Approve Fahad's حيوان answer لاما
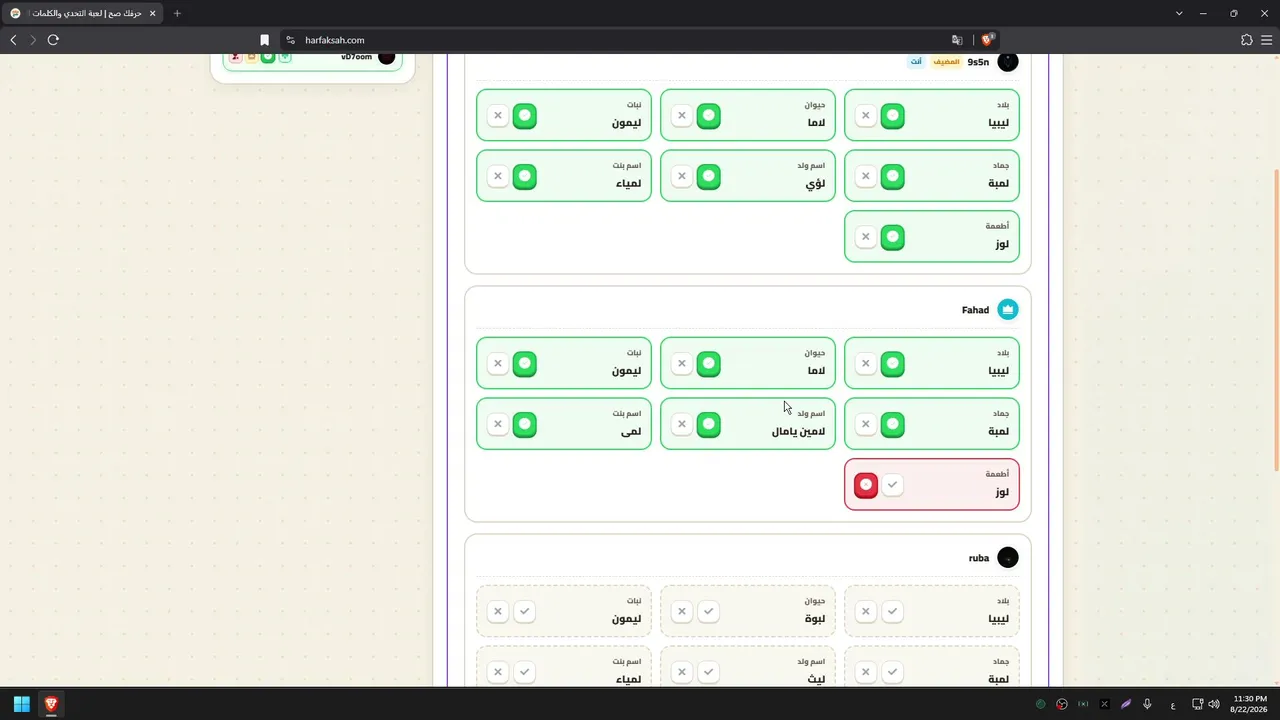 pyautogui.click(x=708, y=364)
